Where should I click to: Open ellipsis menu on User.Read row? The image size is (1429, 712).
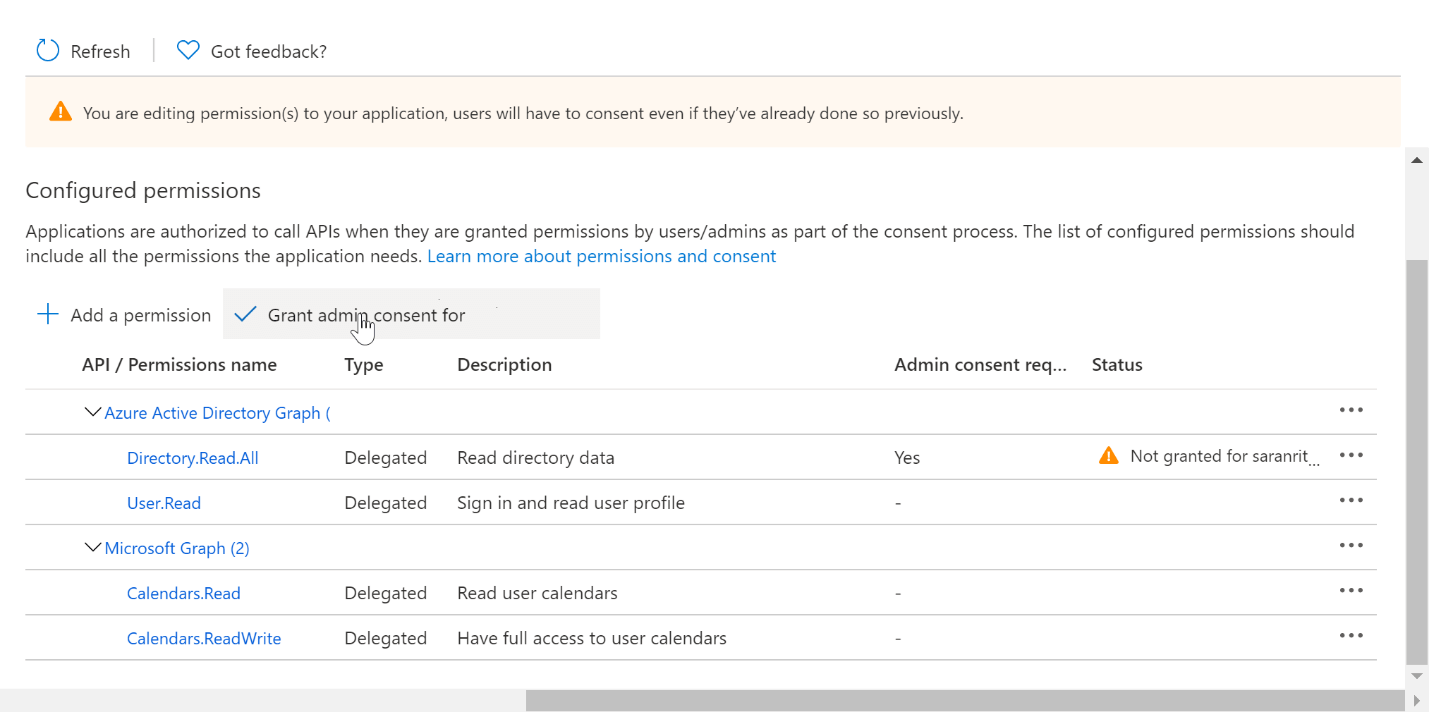[x=1351, y=500]
